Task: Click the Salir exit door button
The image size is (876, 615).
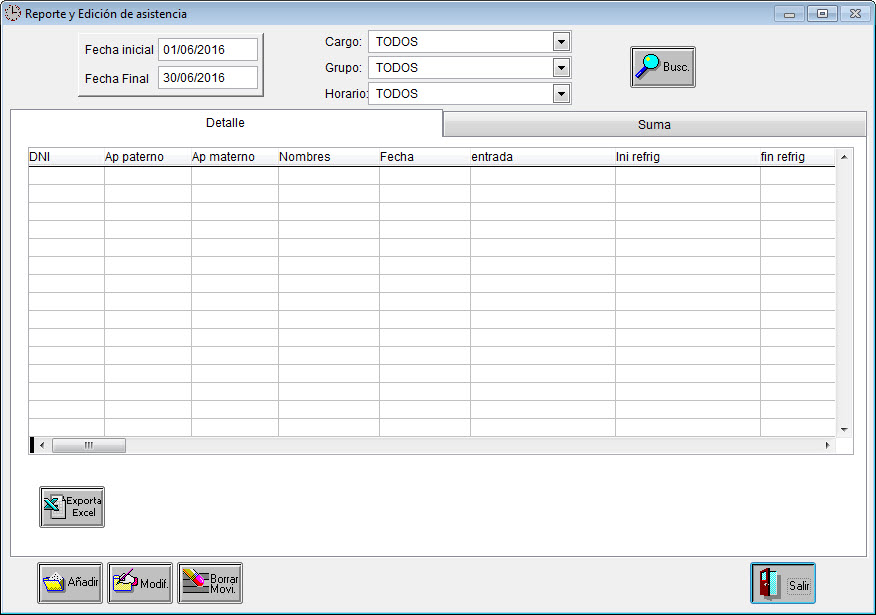Action: [783, 583]
